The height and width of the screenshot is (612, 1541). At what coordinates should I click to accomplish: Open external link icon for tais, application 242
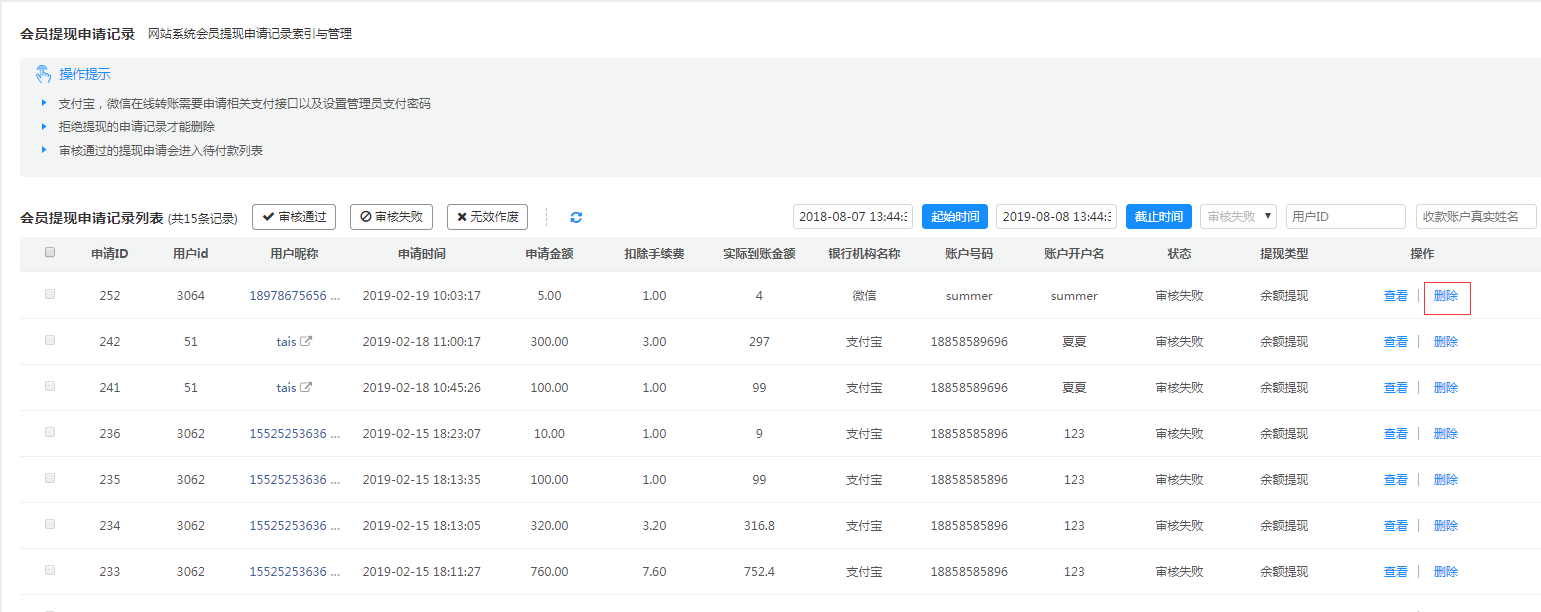pyautogui.click(x=307, y=341)
